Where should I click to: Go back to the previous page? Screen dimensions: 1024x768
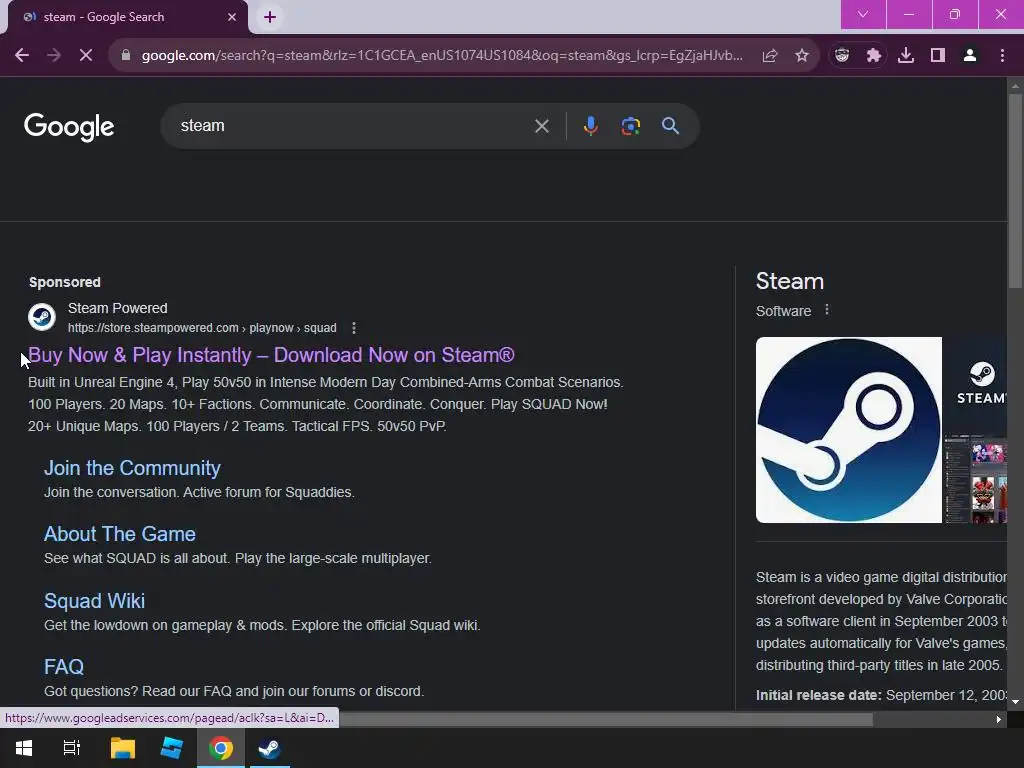22,56
